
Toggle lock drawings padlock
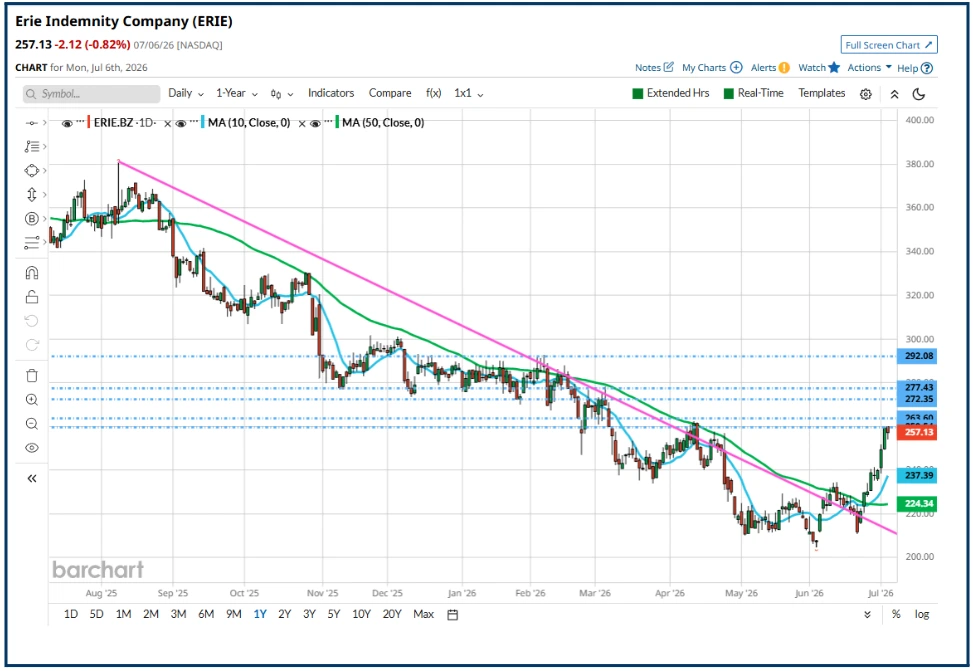32,297
